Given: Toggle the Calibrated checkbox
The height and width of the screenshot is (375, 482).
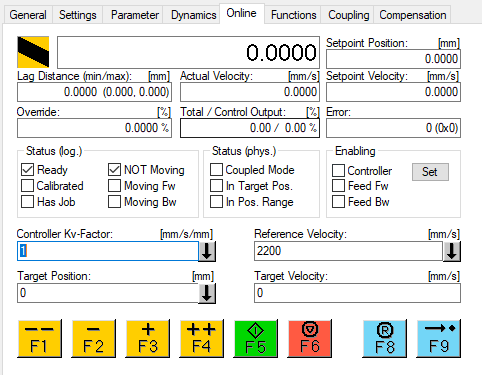Looking at the screenshot, I should 27,186.
